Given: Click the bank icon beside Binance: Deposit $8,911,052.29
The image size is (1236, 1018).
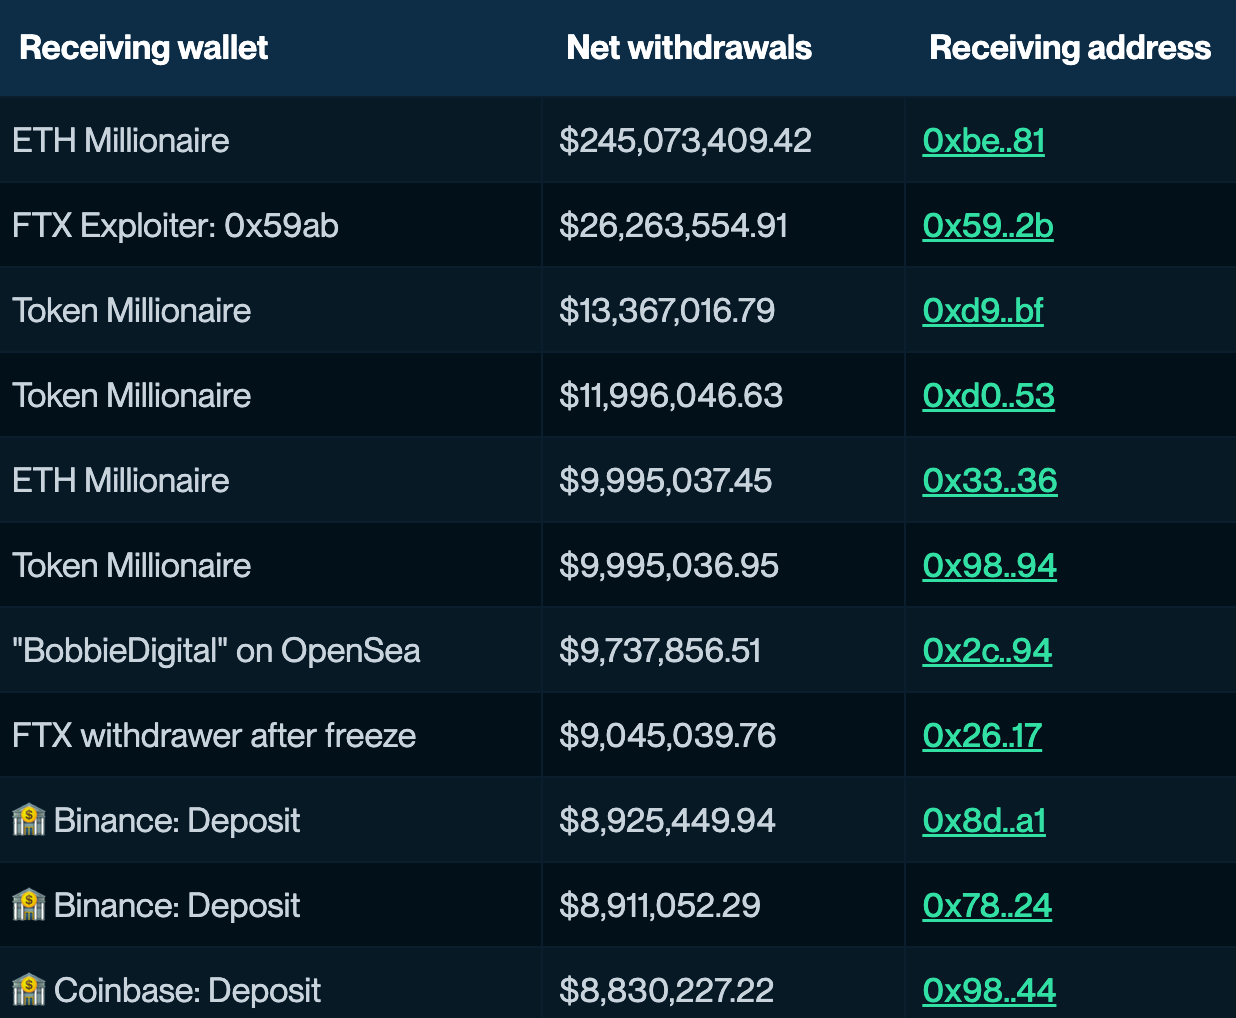Looking at the screenshot, I should click(29, 905).
